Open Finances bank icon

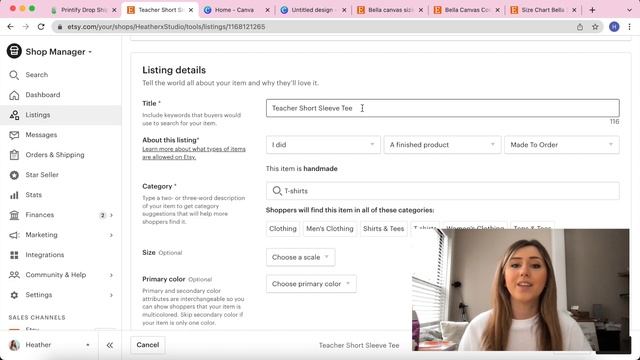point(14,215)
